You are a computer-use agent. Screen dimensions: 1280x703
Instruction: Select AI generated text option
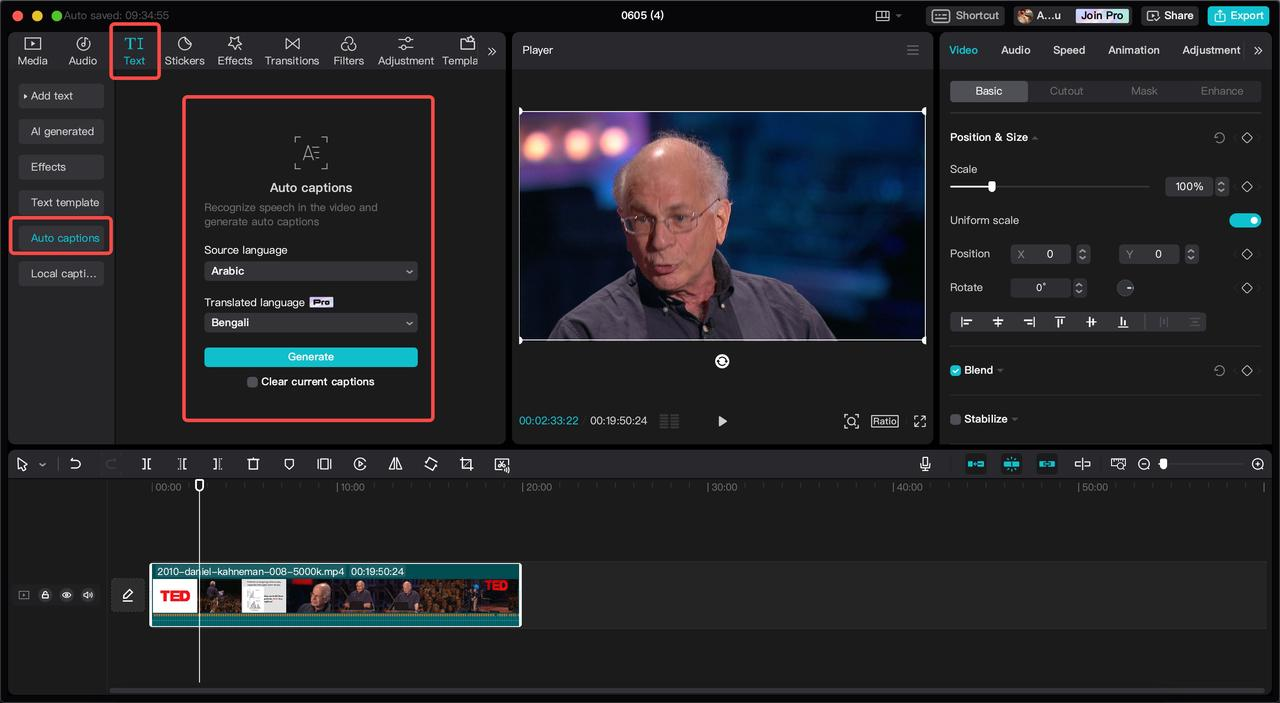(61, 131)
